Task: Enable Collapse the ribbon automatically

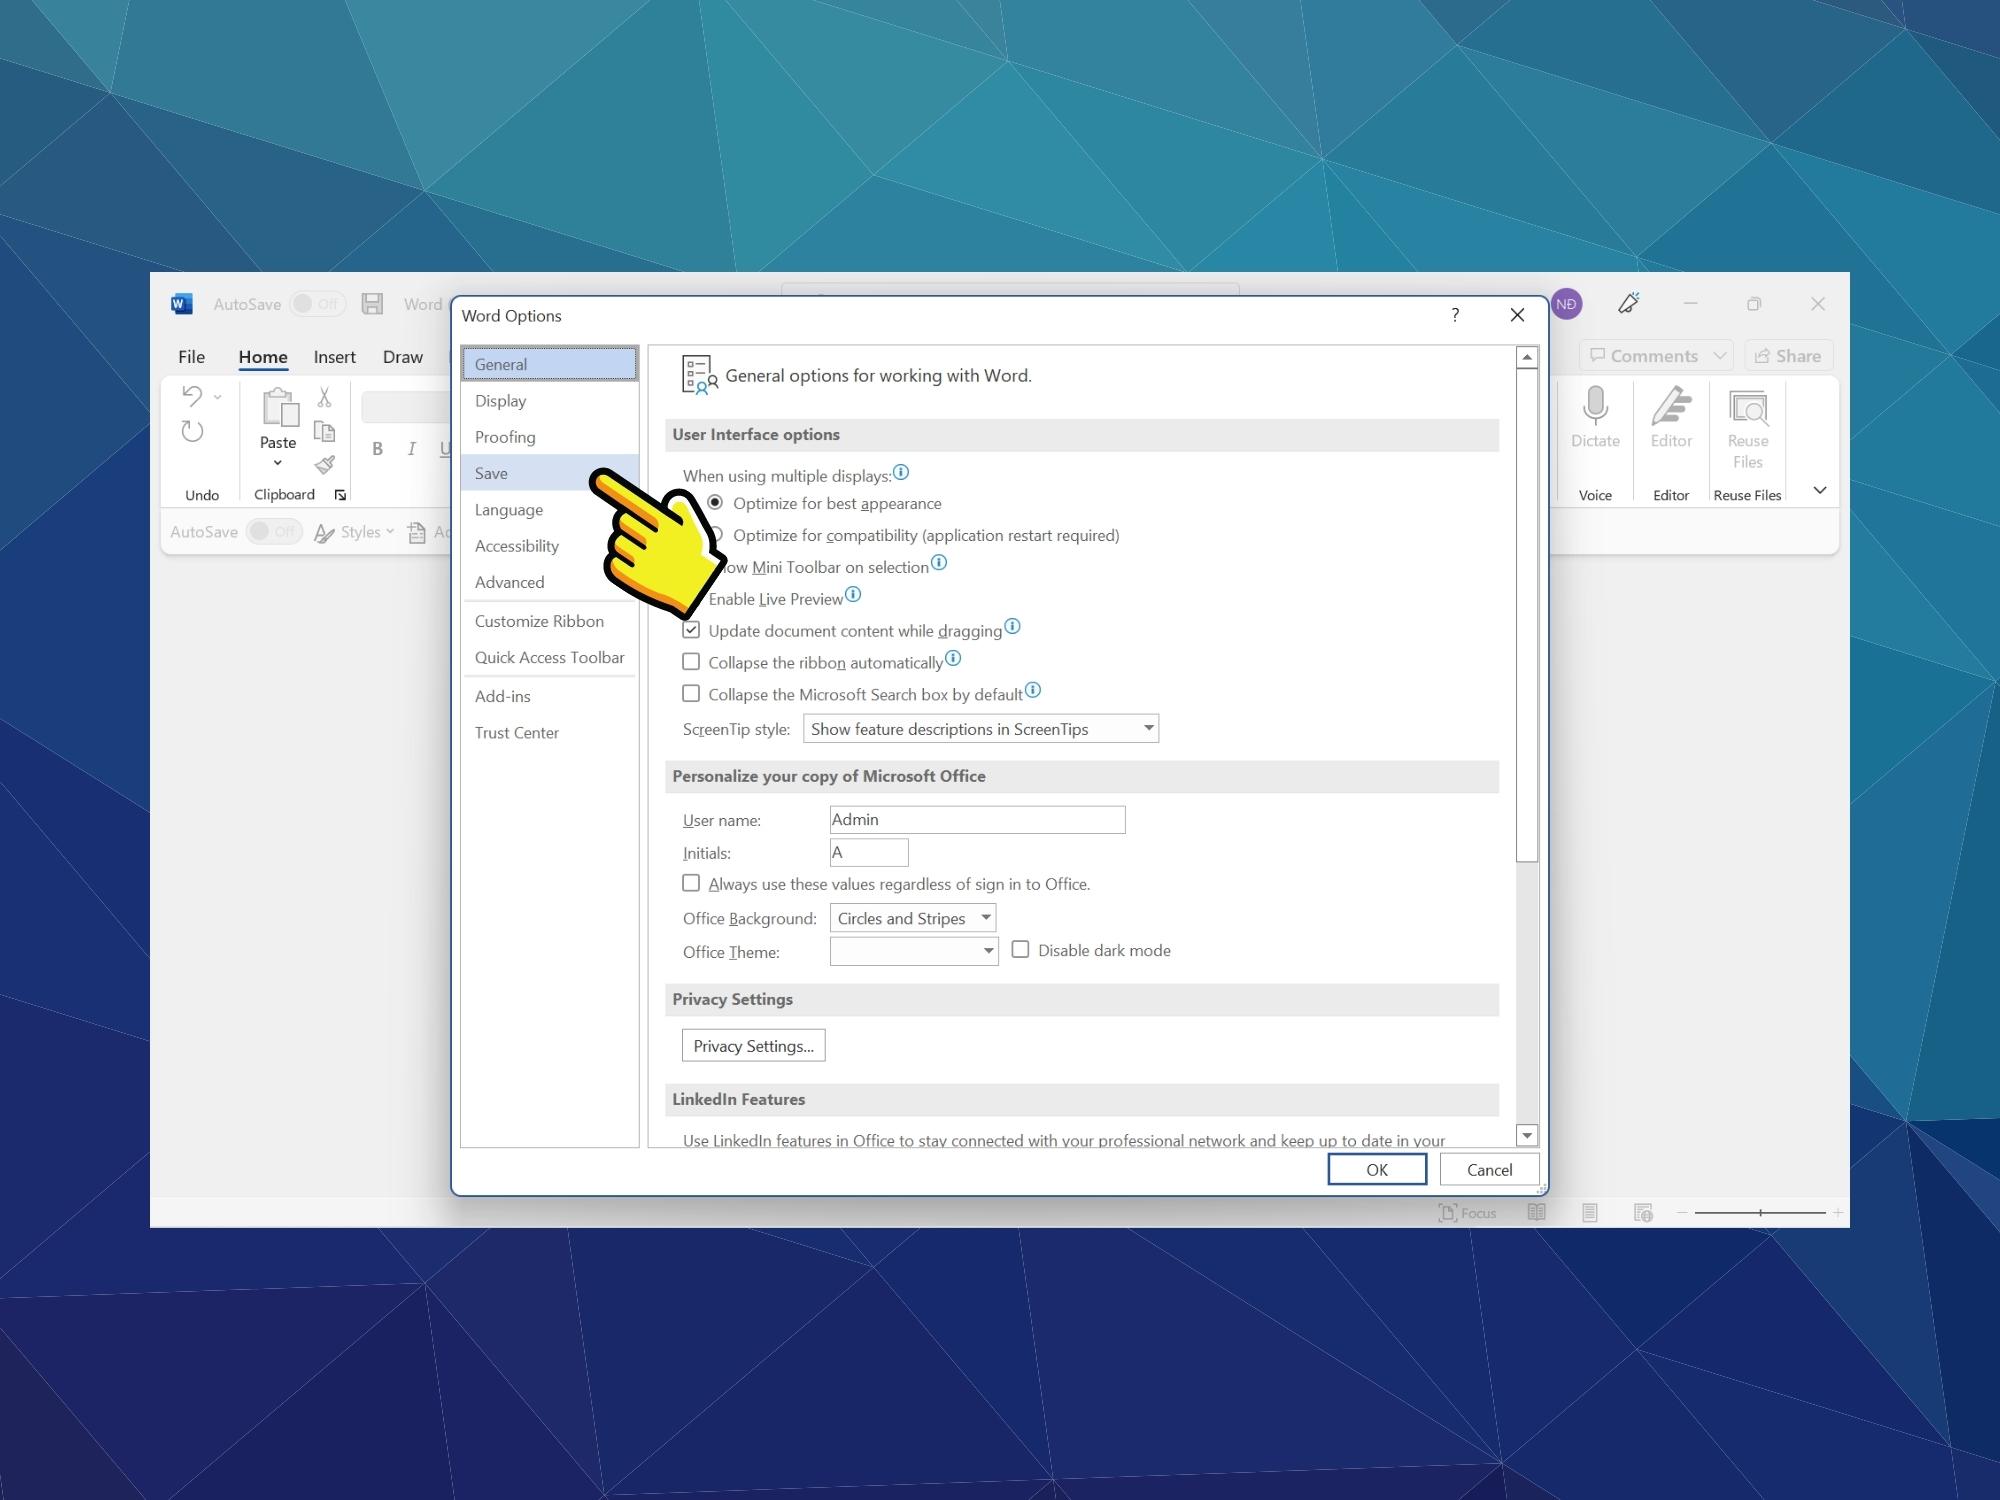Action: click(x=691, y=662)
